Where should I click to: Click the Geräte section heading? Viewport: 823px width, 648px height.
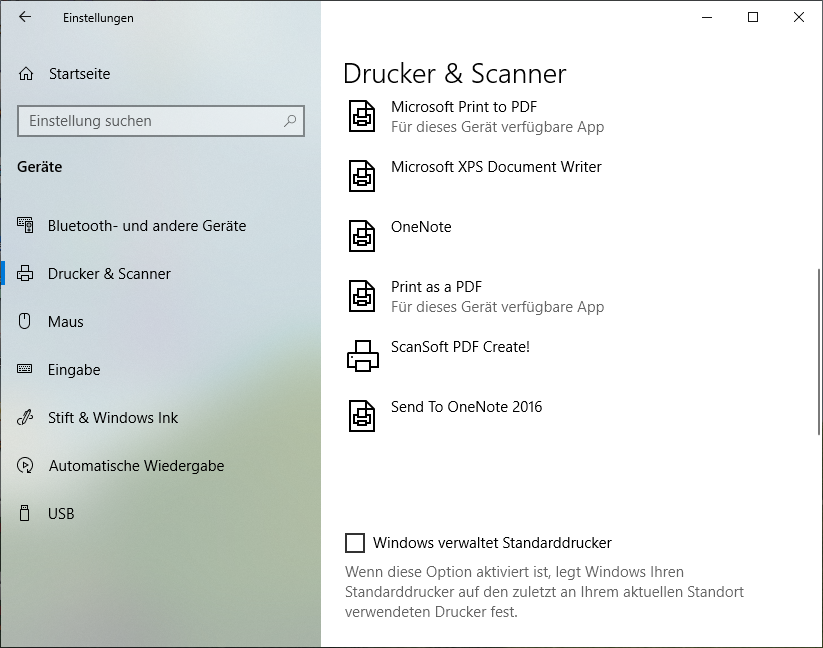[x=39, y=167]
